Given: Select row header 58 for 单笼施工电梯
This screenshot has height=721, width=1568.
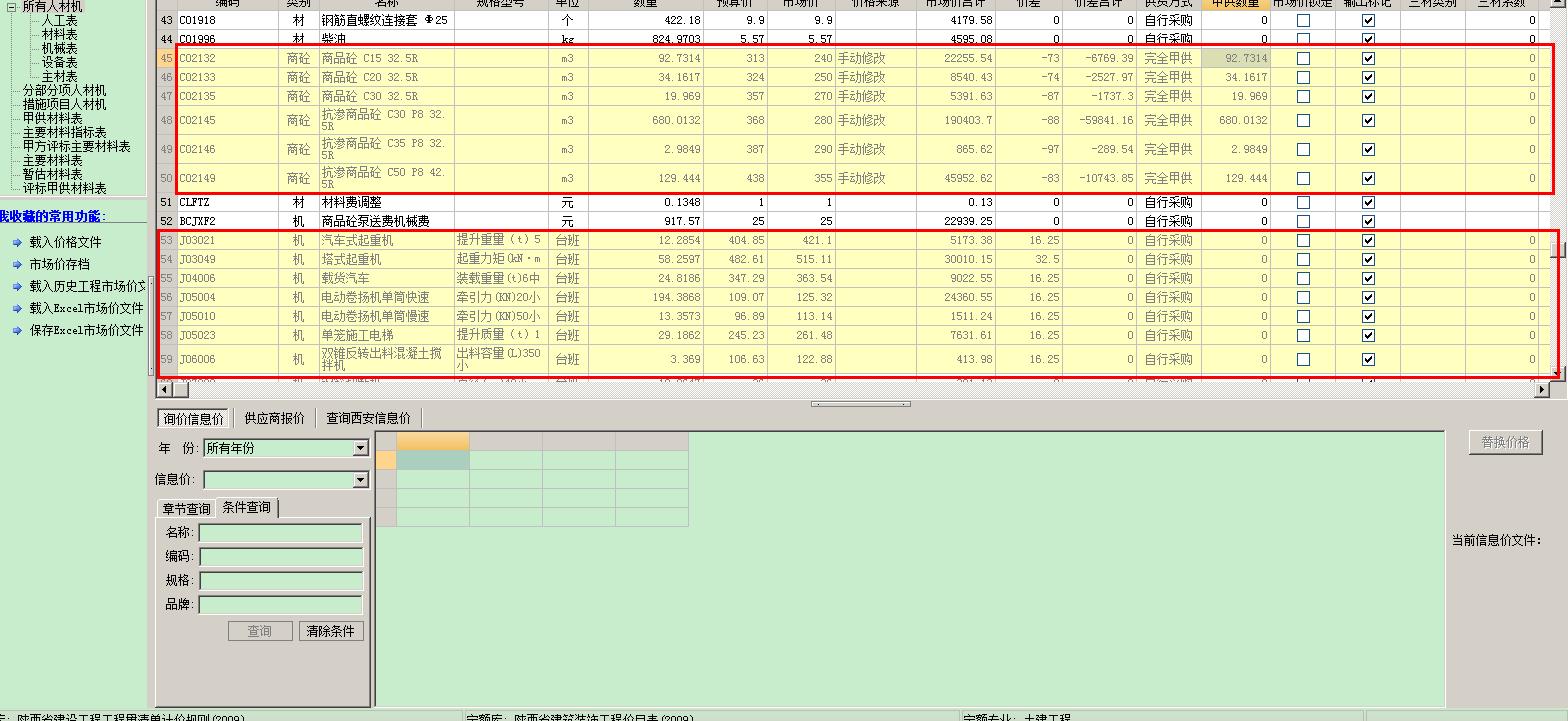Looking at the screenshot, I should [167, 335].
